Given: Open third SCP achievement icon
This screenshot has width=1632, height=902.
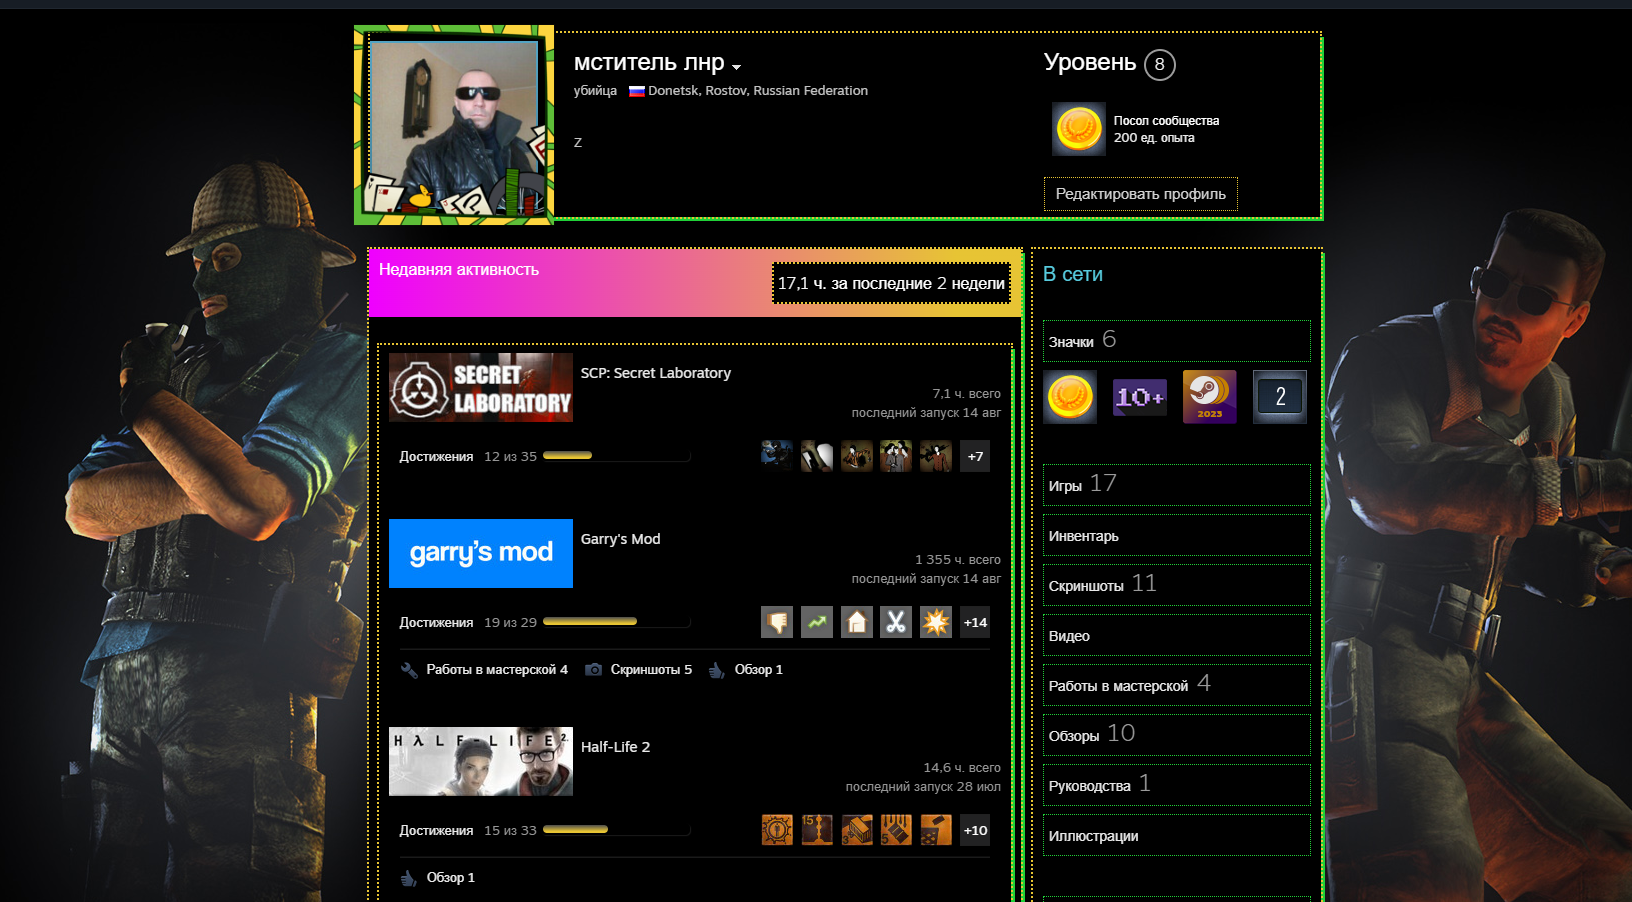Looking at the screenshot, I should click(x=856, y=456).
